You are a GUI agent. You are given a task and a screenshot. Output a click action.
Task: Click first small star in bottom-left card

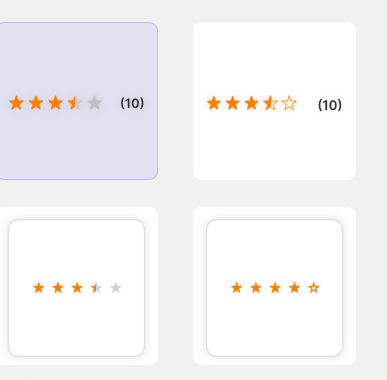(x=39, y=288)
